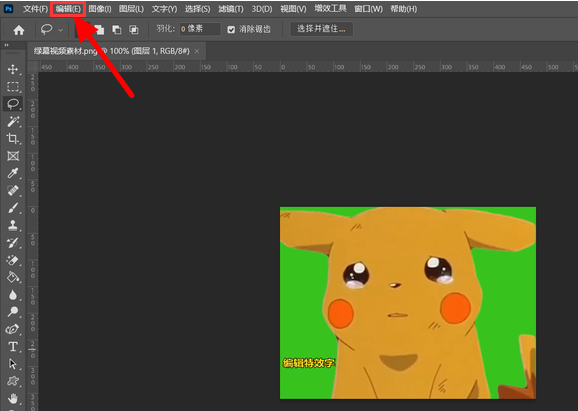This screenshot has height=411, width=578.
Task: Click the 编辑特效字 text on the image
Action: 309,363
